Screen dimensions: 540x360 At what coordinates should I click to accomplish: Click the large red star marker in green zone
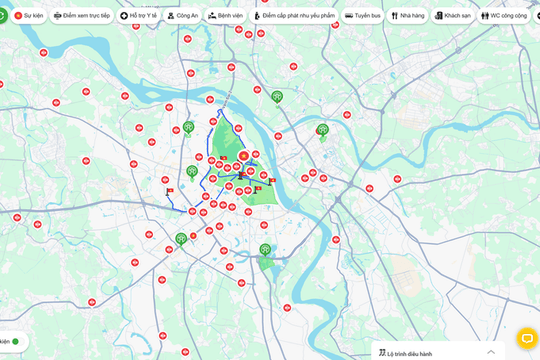244,156
